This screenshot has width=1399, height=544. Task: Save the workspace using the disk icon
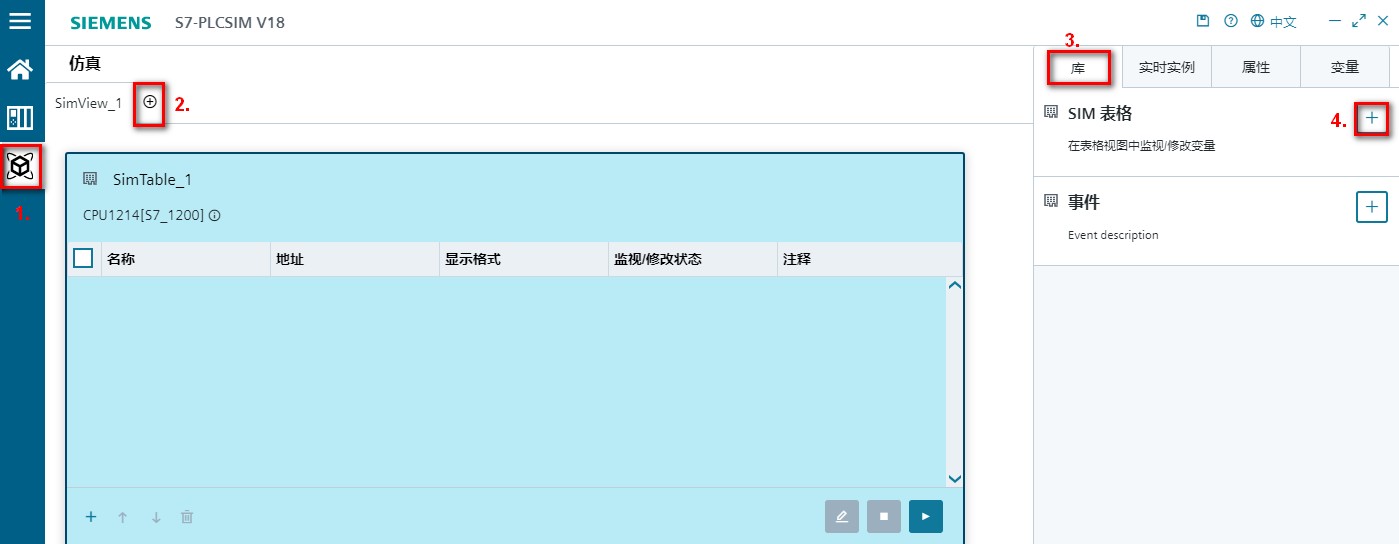coord(1203,21)
